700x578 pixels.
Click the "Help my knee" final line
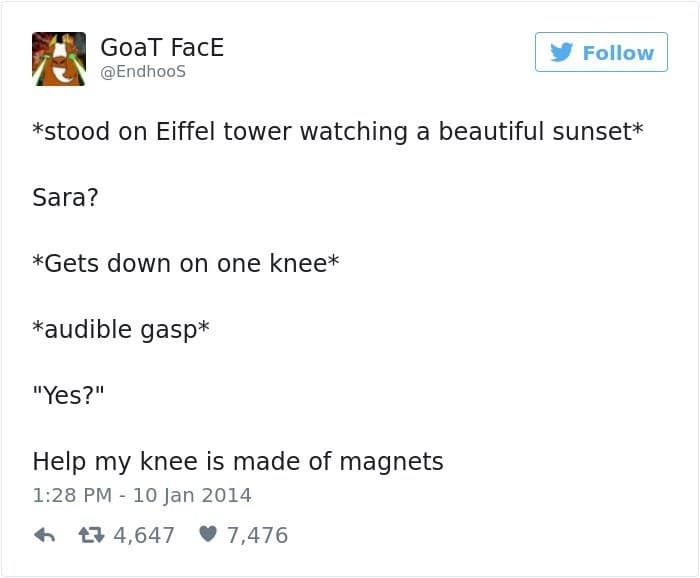(238, 461)
